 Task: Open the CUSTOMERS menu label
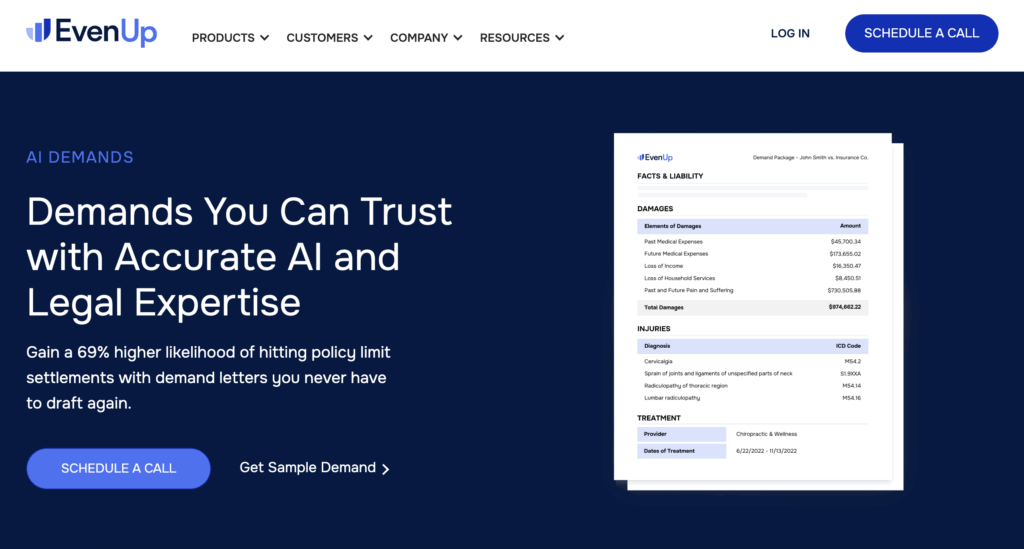(x=322, y=38)
